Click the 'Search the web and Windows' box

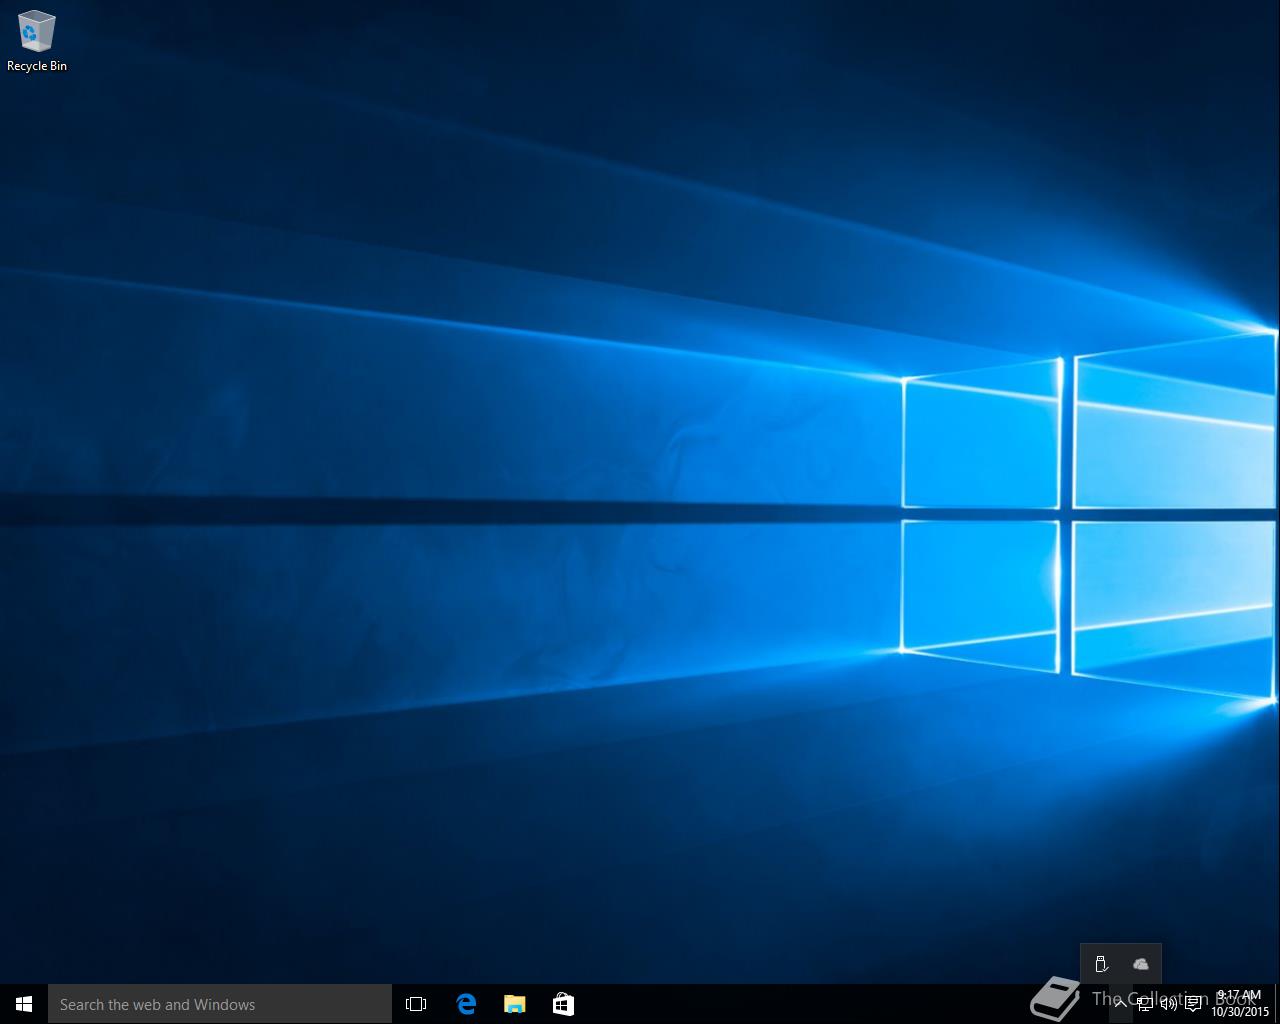tap(220, 1004)
